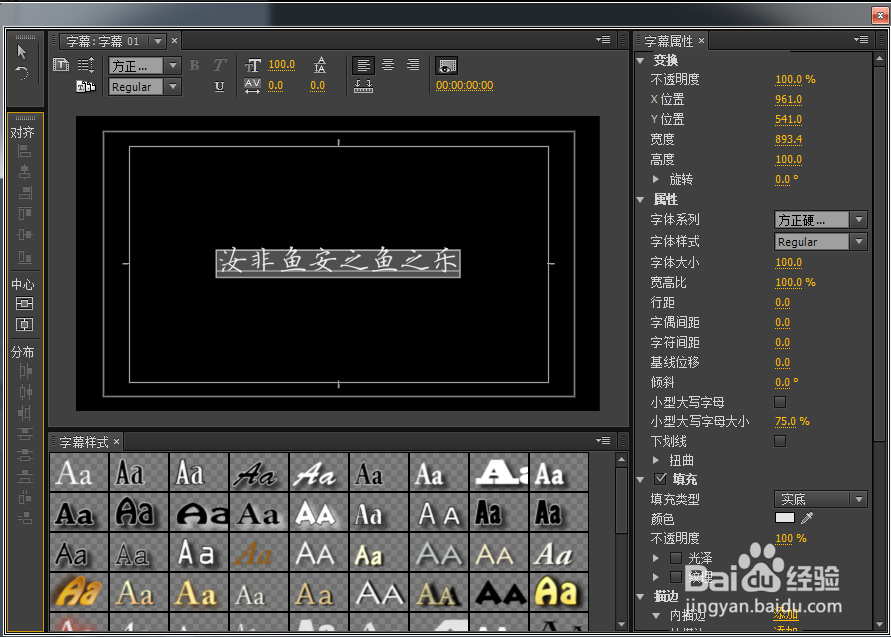Toggle Italic text formatting
This screenshot has width=891, height=637.
[x=220, y=65]
